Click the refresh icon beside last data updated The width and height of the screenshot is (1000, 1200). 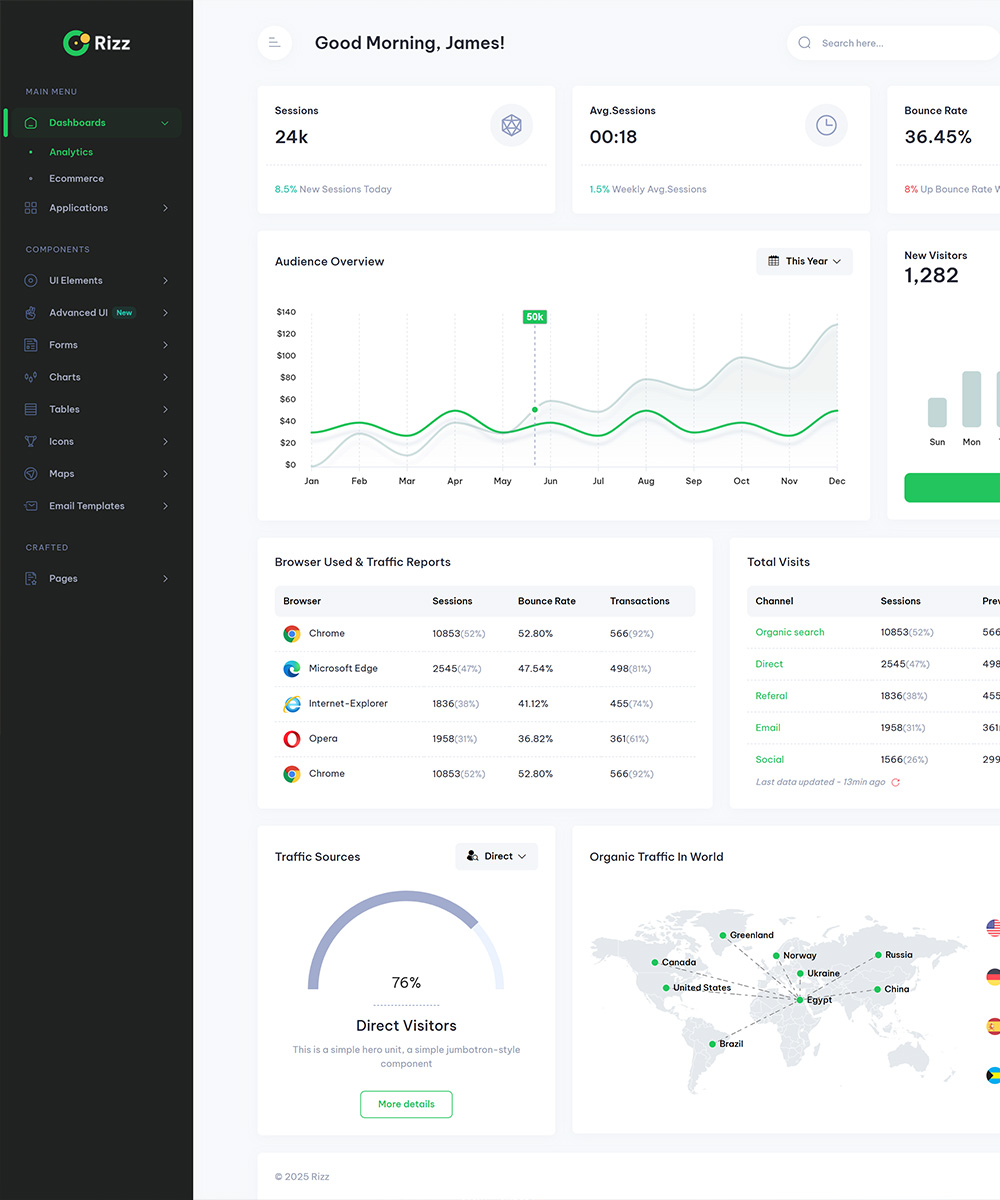pos(895,782)
